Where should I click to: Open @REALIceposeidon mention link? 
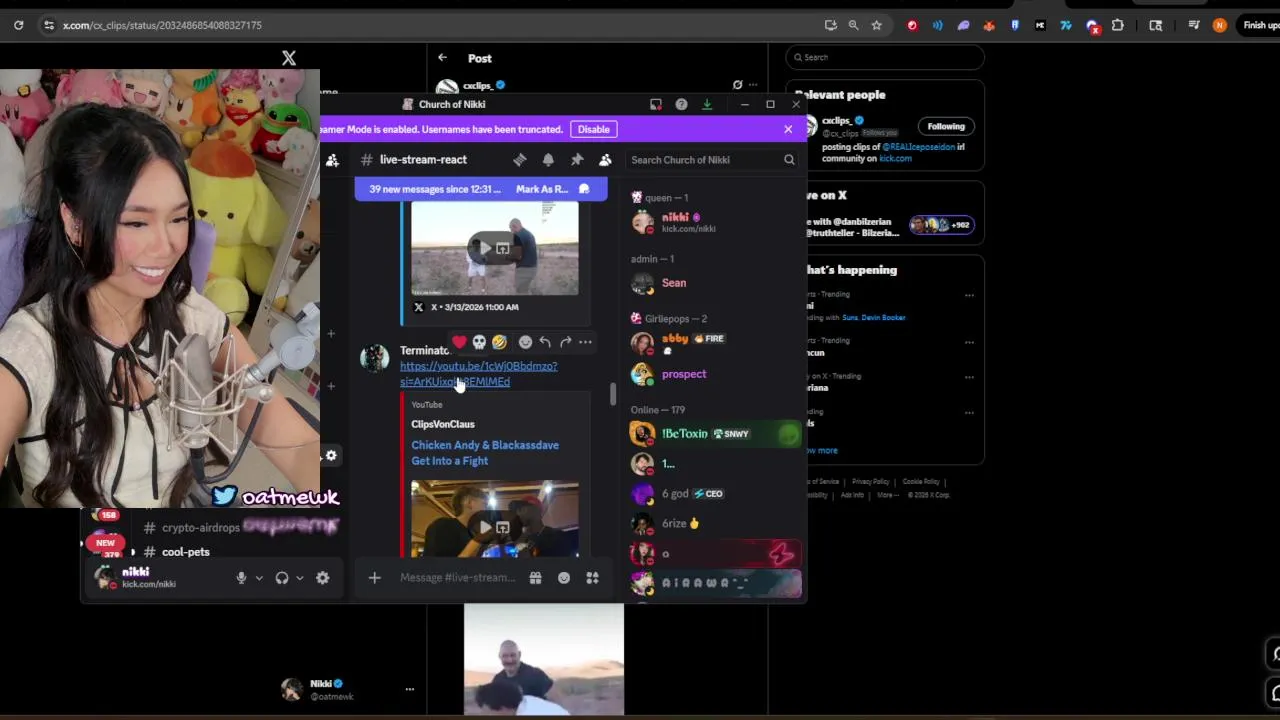[917, 147]
